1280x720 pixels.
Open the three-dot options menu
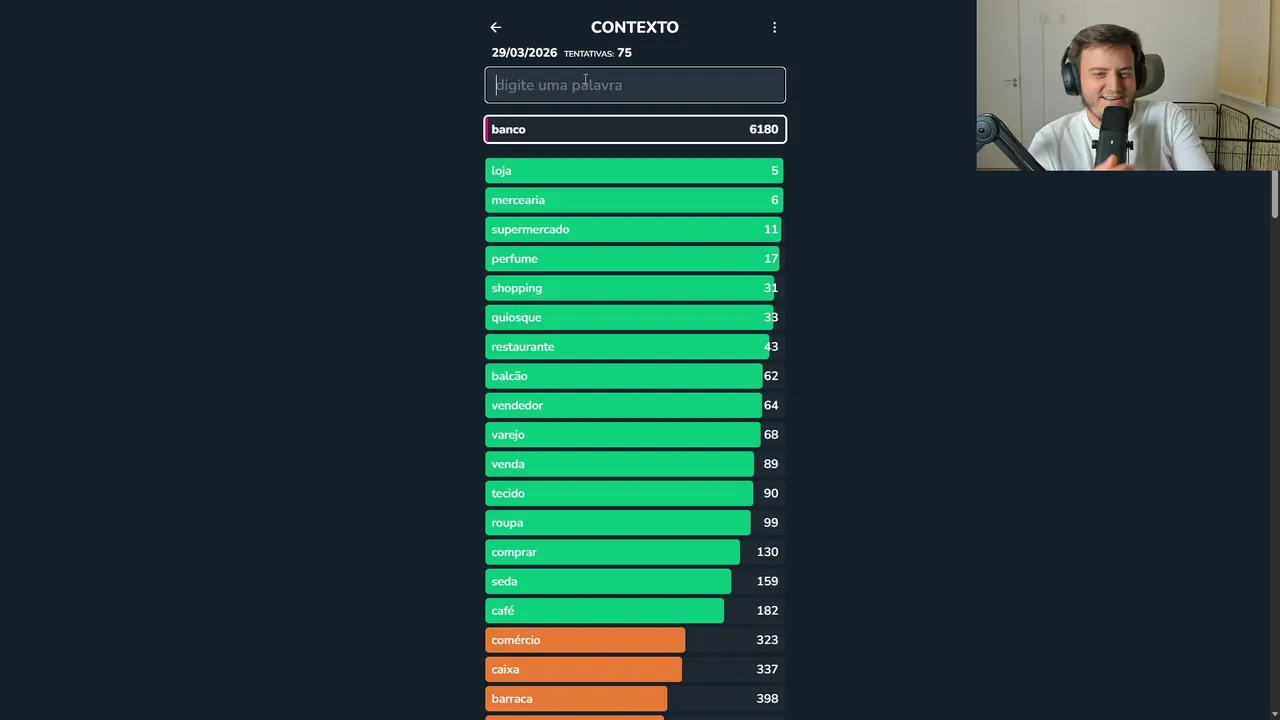774,28
